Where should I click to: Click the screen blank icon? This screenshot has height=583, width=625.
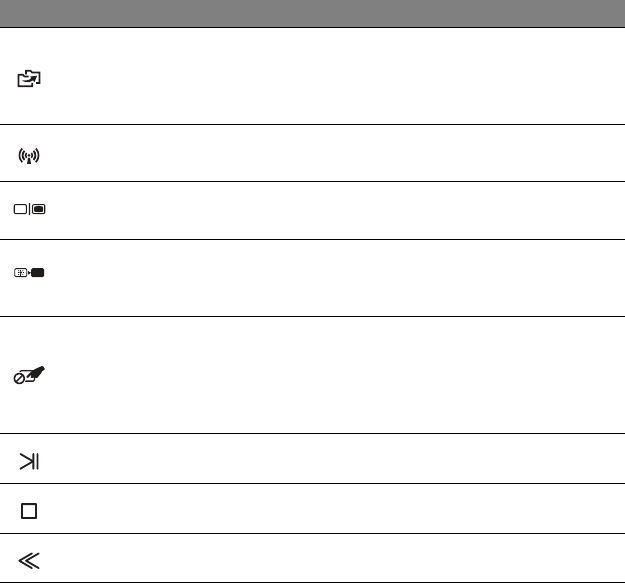(29, 273)
